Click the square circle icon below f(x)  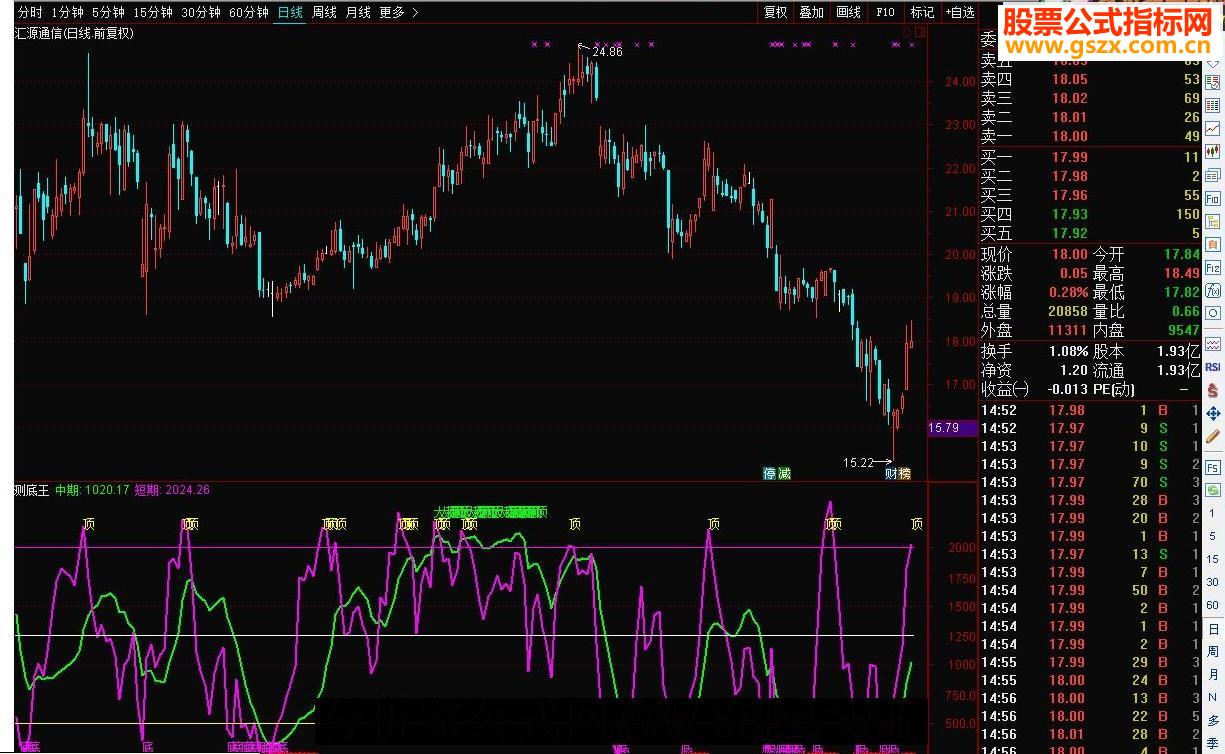click(1213, 314)
